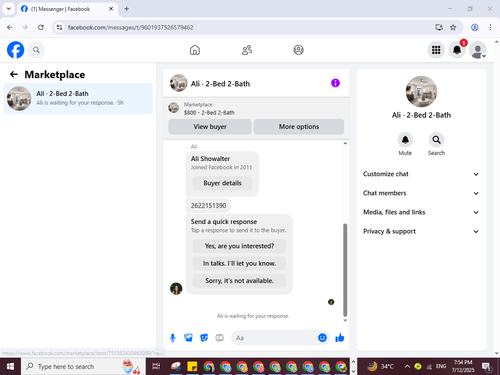Click the More options button

tap(299, 127)
